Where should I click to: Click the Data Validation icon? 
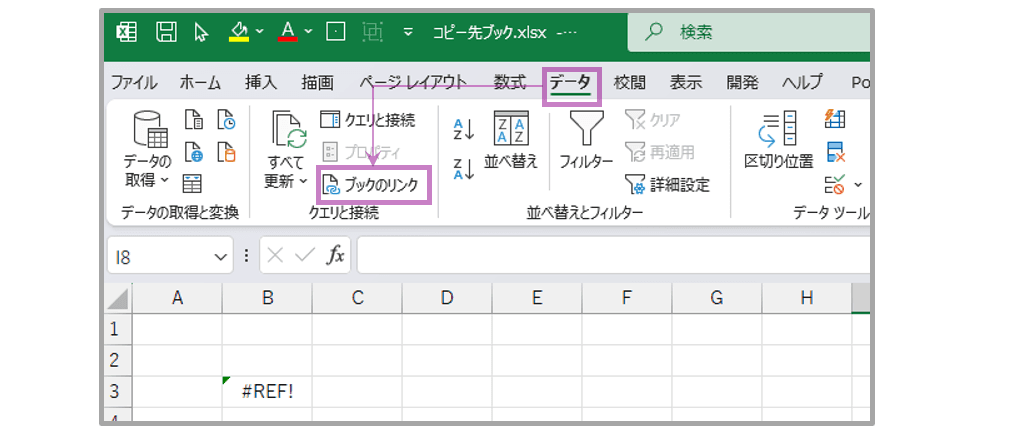[835, 185]
